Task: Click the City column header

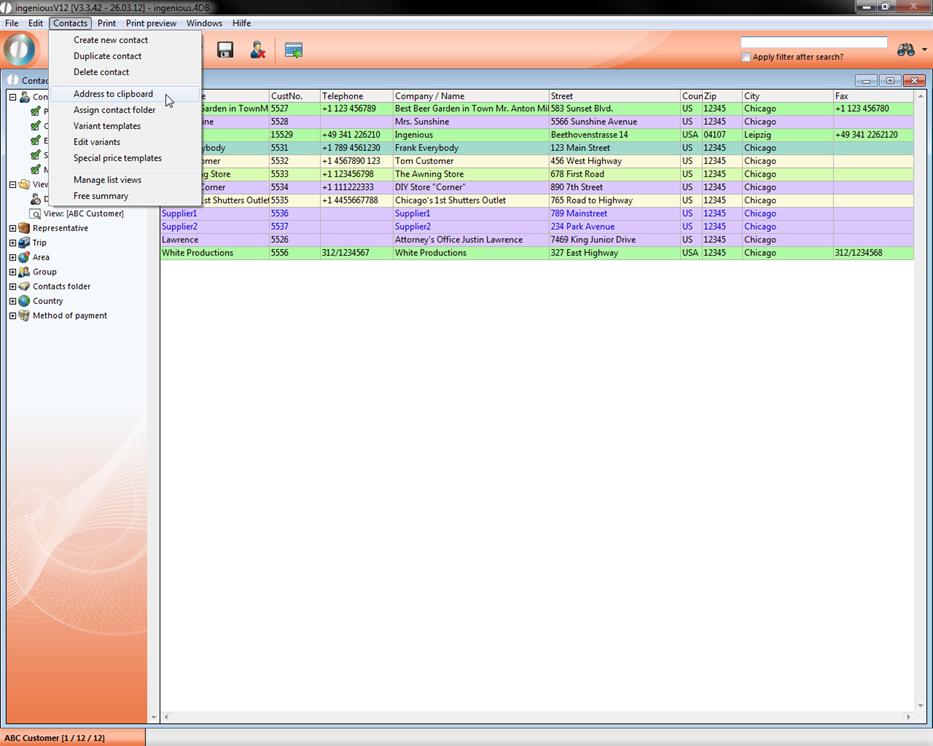Action: point(752,96)
